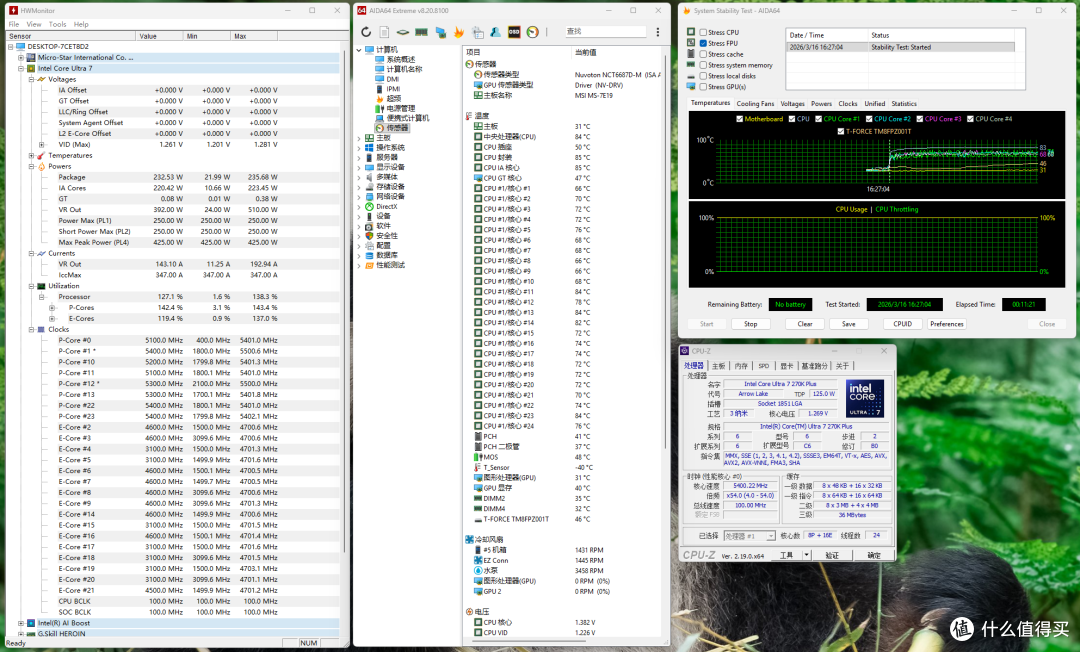This screenshot has height=652, width=1080.
Task: Select IPMI item in AIDA64 tree
Action: pyautogui.click(x=388, y=89)
